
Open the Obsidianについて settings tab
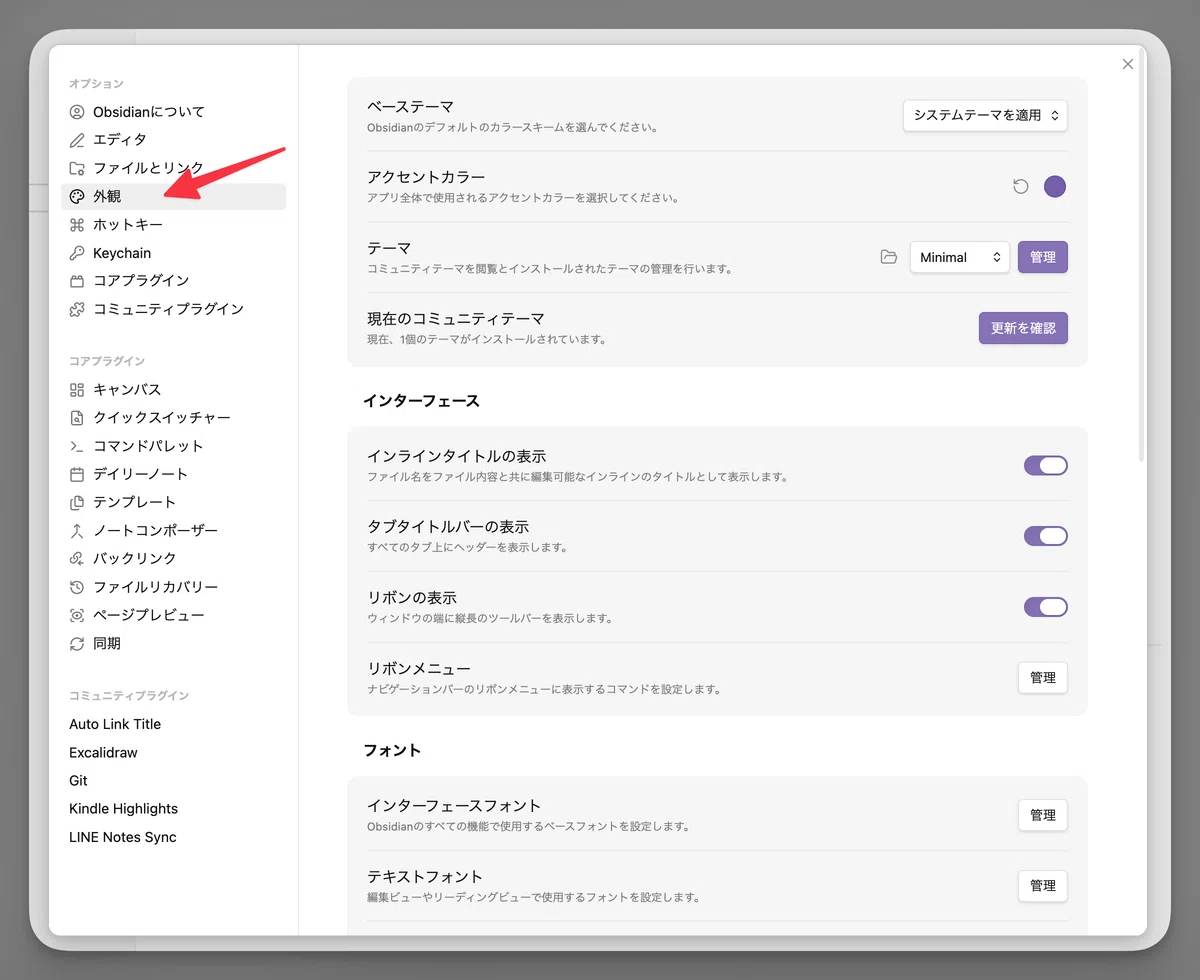tap(173, 112)
